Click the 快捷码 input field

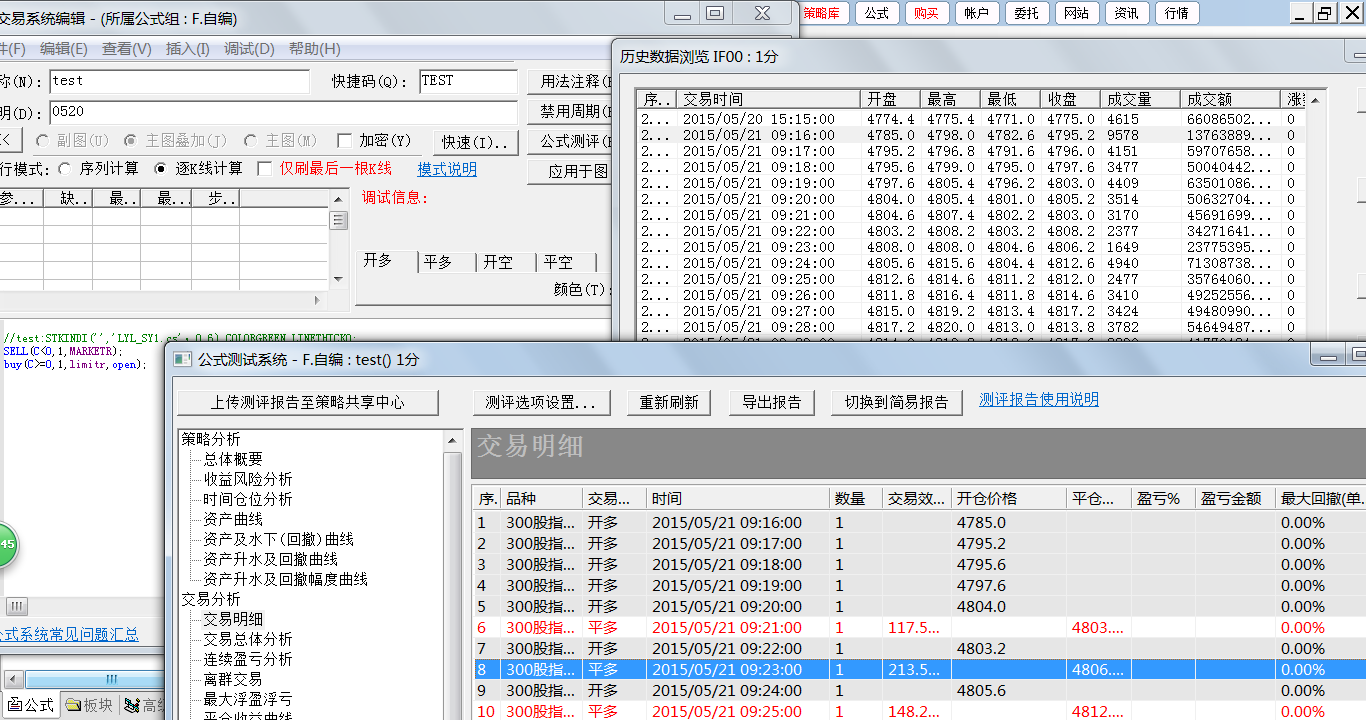[467, 81]
